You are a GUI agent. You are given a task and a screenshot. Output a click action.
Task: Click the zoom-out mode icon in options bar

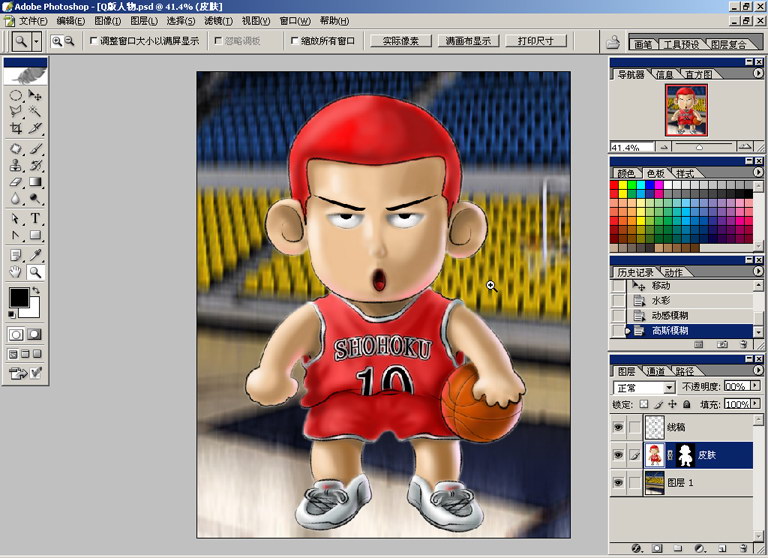pos(70,41)
